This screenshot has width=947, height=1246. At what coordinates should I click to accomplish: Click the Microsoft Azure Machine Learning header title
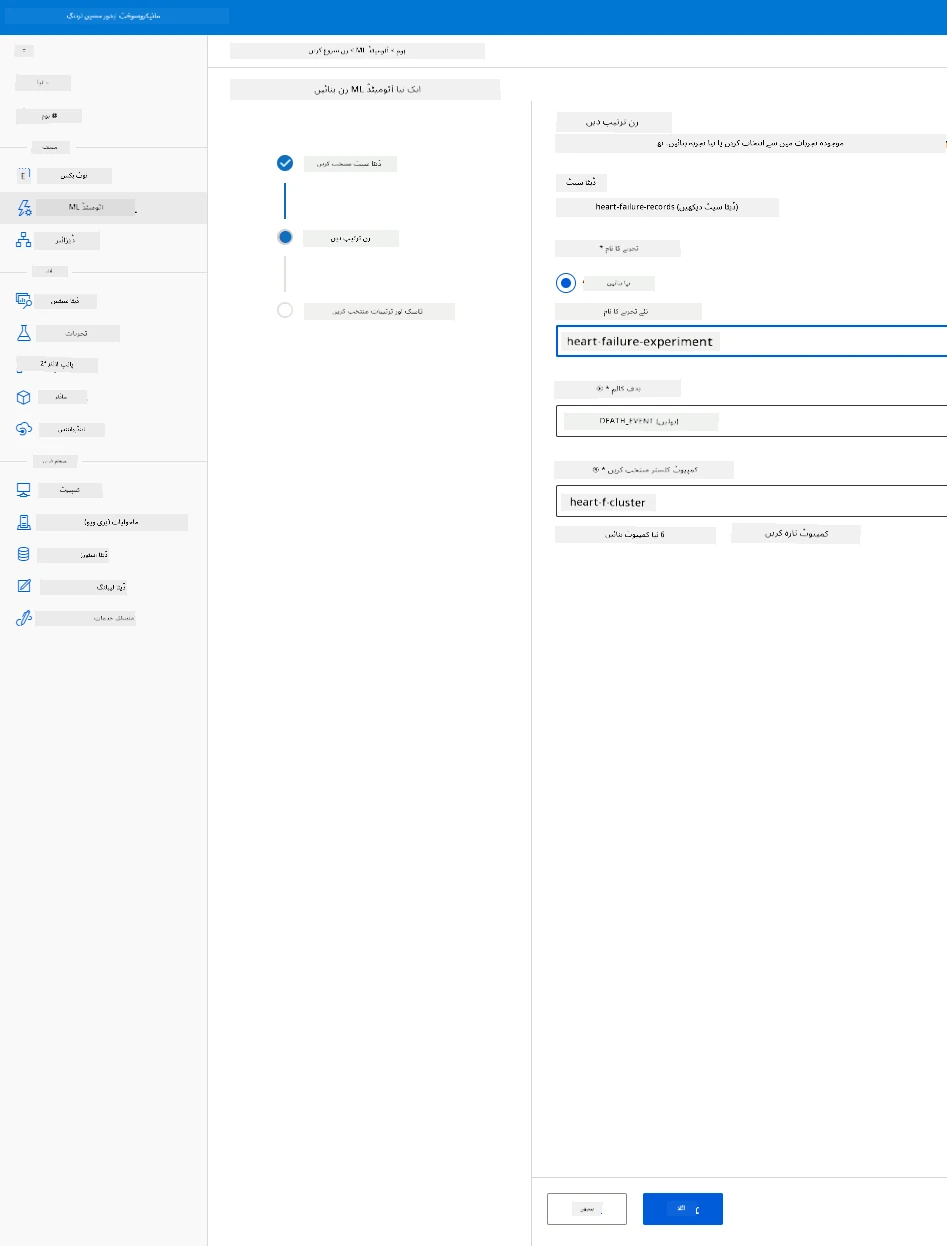tap(117, 16)
